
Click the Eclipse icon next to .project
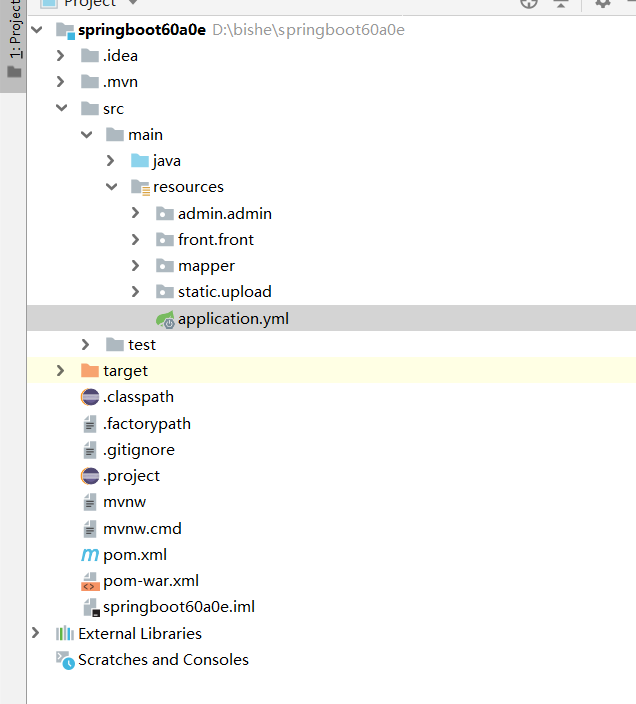[90, 476]
